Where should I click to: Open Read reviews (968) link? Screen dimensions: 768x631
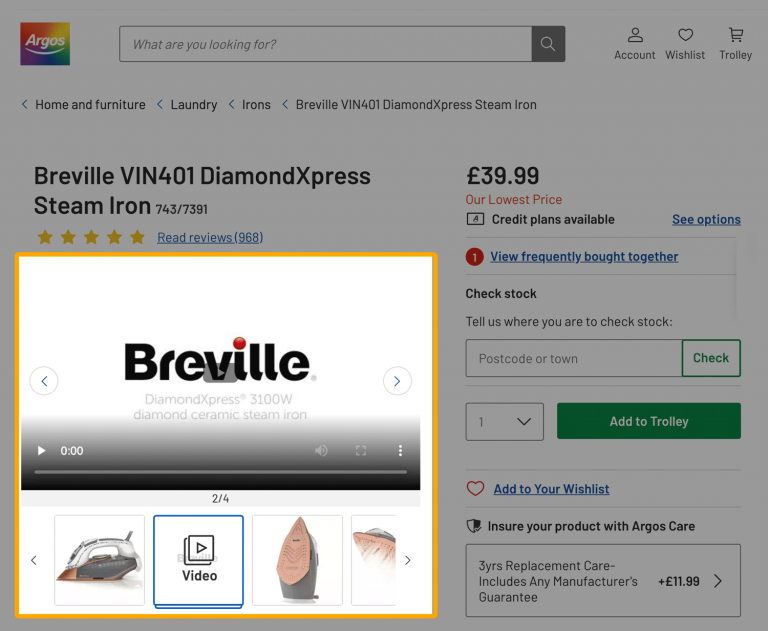tap(210, 237)
